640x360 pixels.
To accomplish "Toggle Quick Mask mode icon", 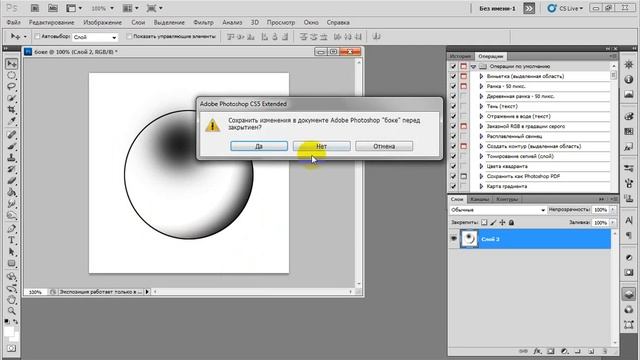I will coord(11,348).
